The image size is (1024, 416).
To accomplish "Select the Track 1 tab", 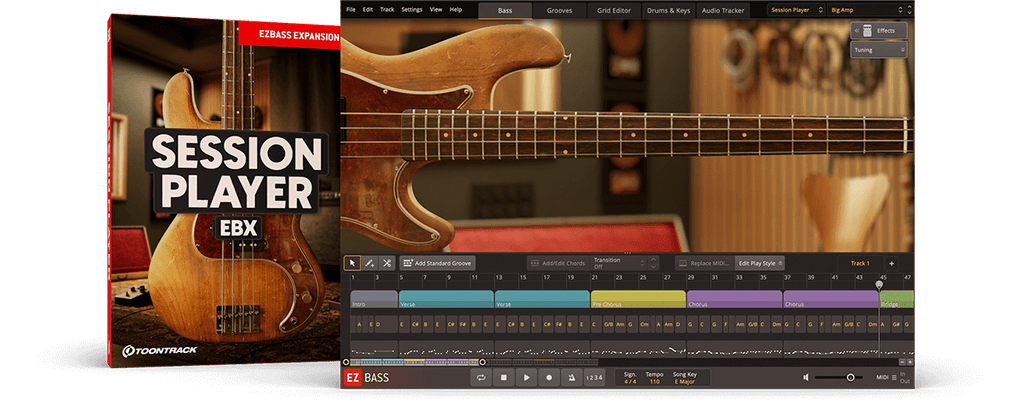I will (860, 263).
